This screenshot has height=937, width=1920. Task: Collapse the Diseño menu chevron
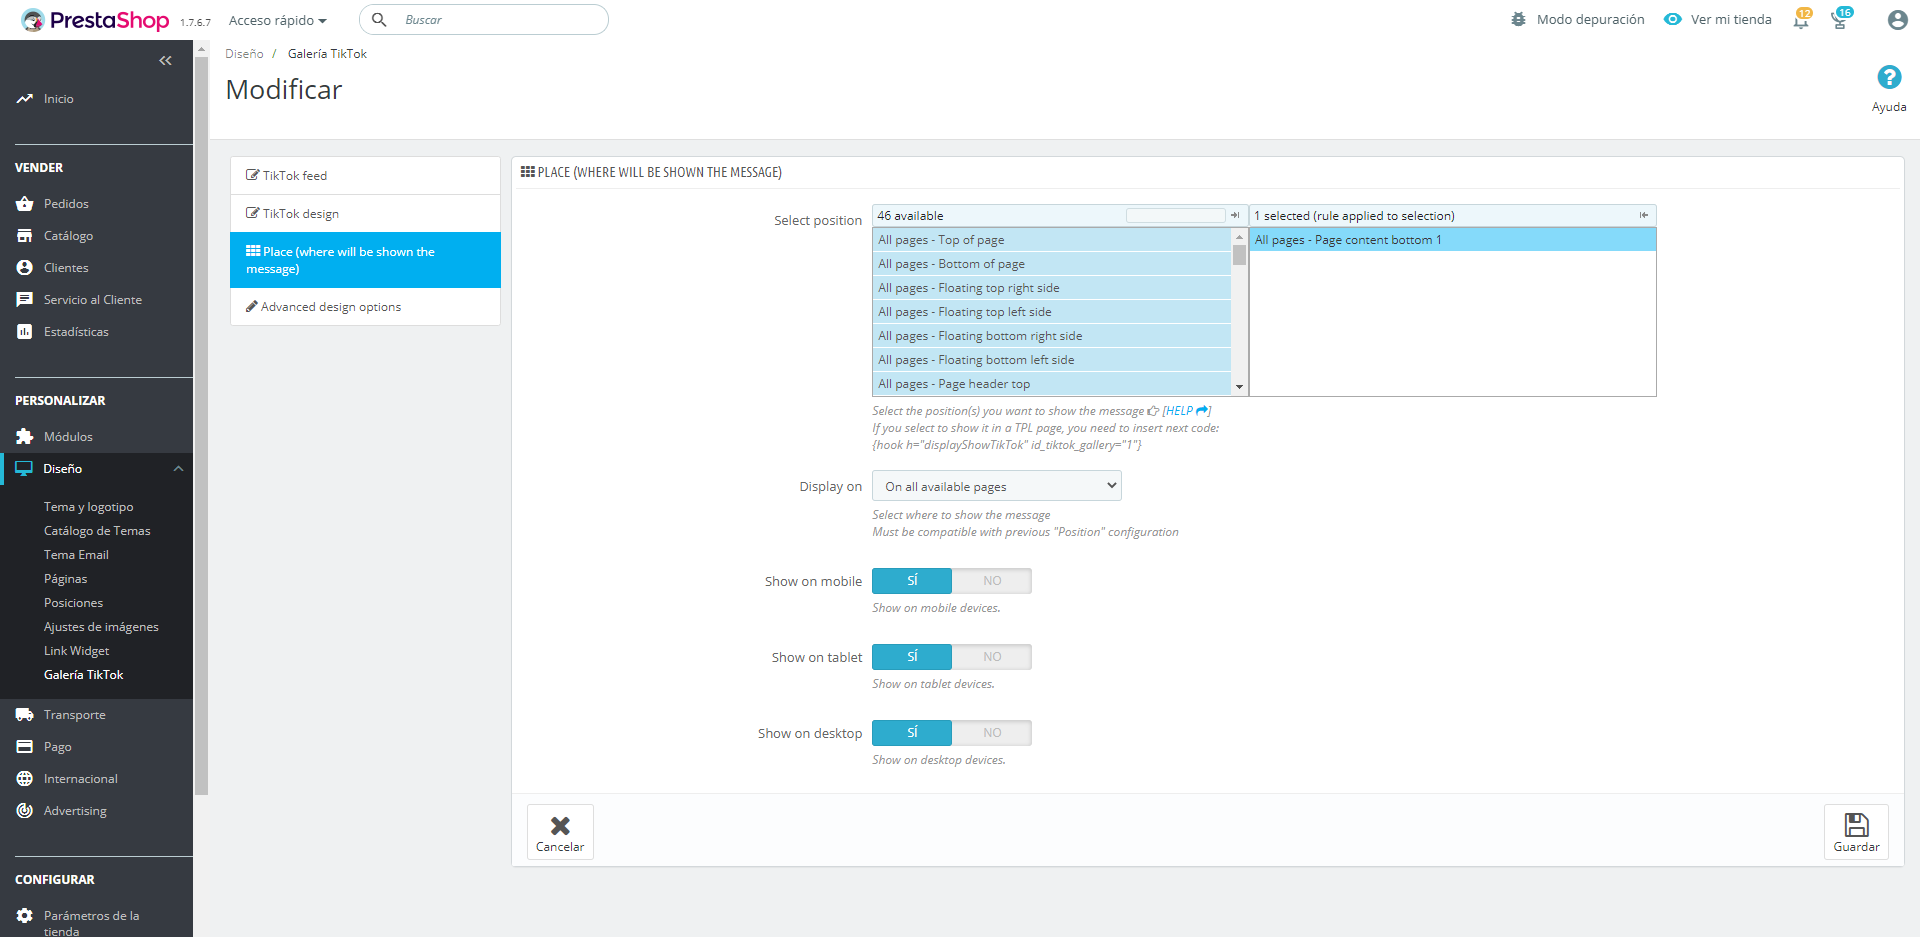(x=178, y=469)
